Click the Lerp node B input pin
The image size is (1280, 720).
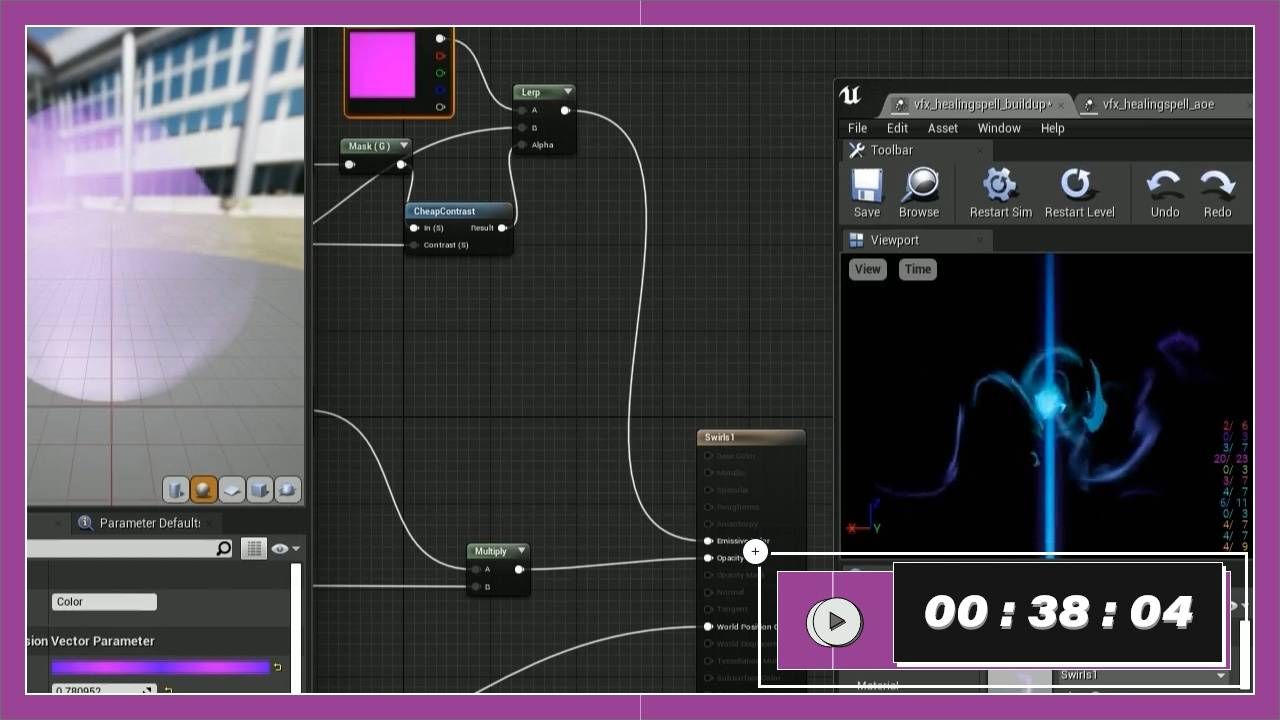pyautogui.click(x=522, y=128)
